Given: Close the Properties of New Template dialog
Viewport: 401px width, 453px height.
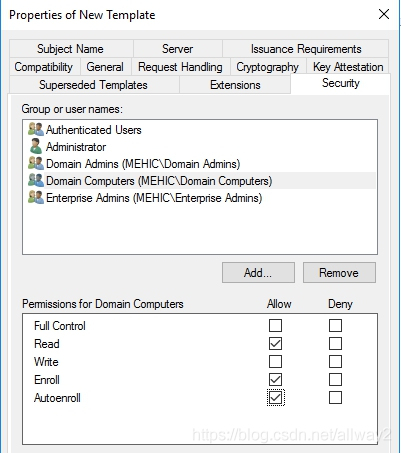Looking at the screenshot, I should click(384, 14).
